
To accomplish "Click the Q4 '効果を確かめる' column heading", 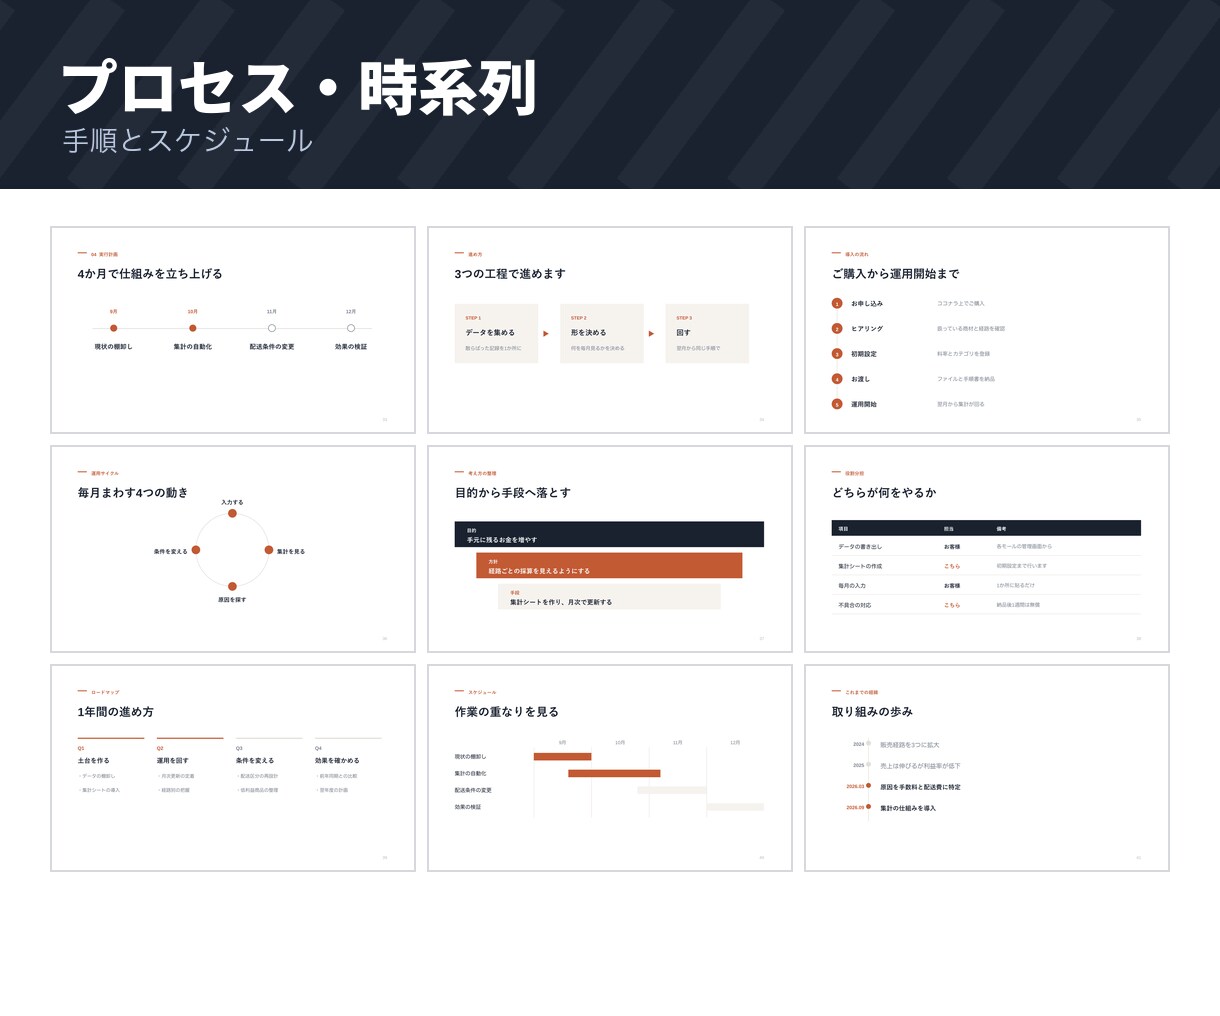I will pos(337,761).
